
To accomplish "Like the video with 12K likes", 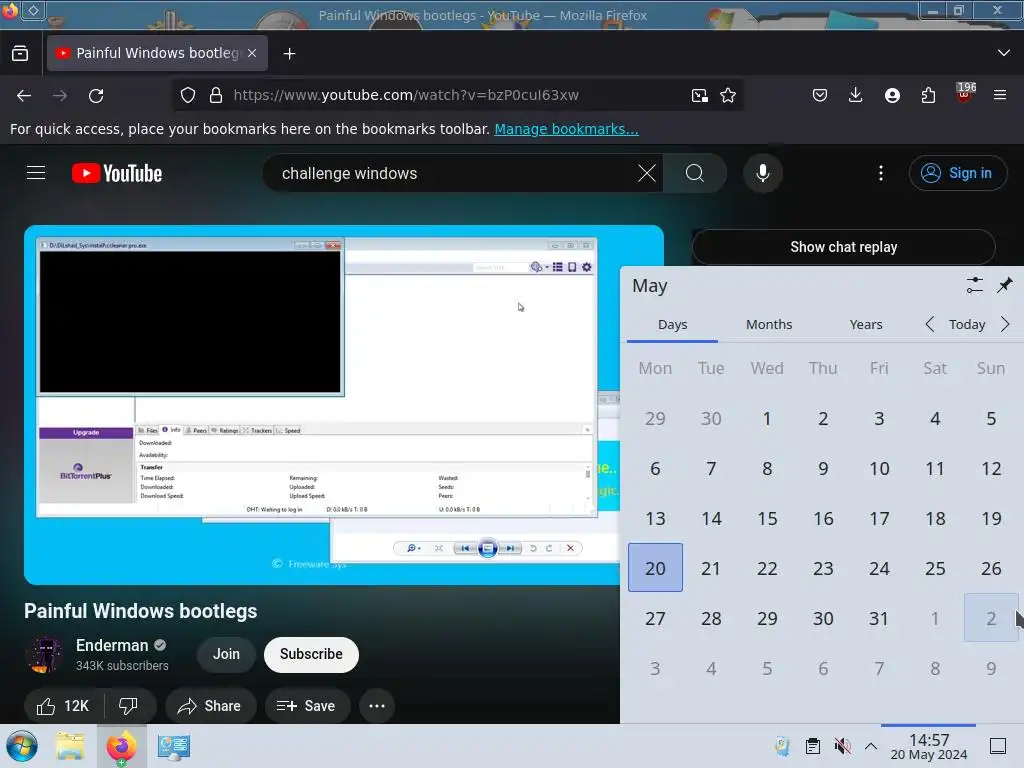I will pos(63,706).
